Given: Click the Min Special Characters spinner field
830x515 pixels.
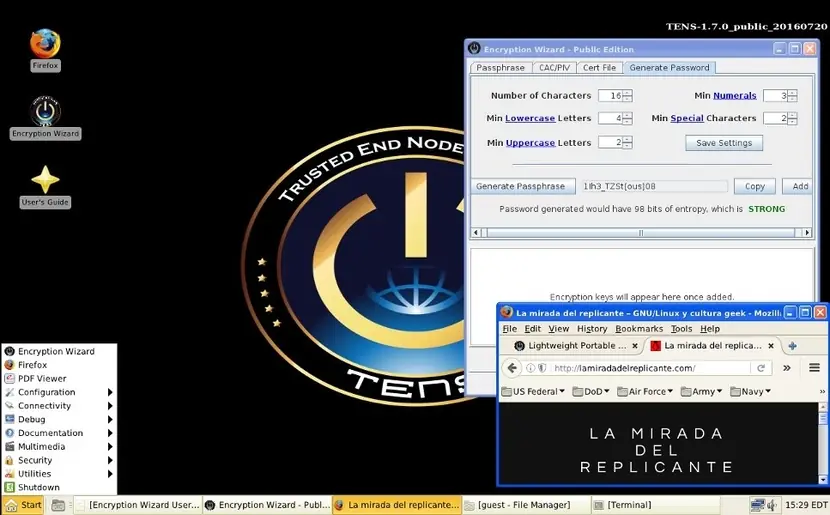Looking at the screenshot, I should click(780, 118).
